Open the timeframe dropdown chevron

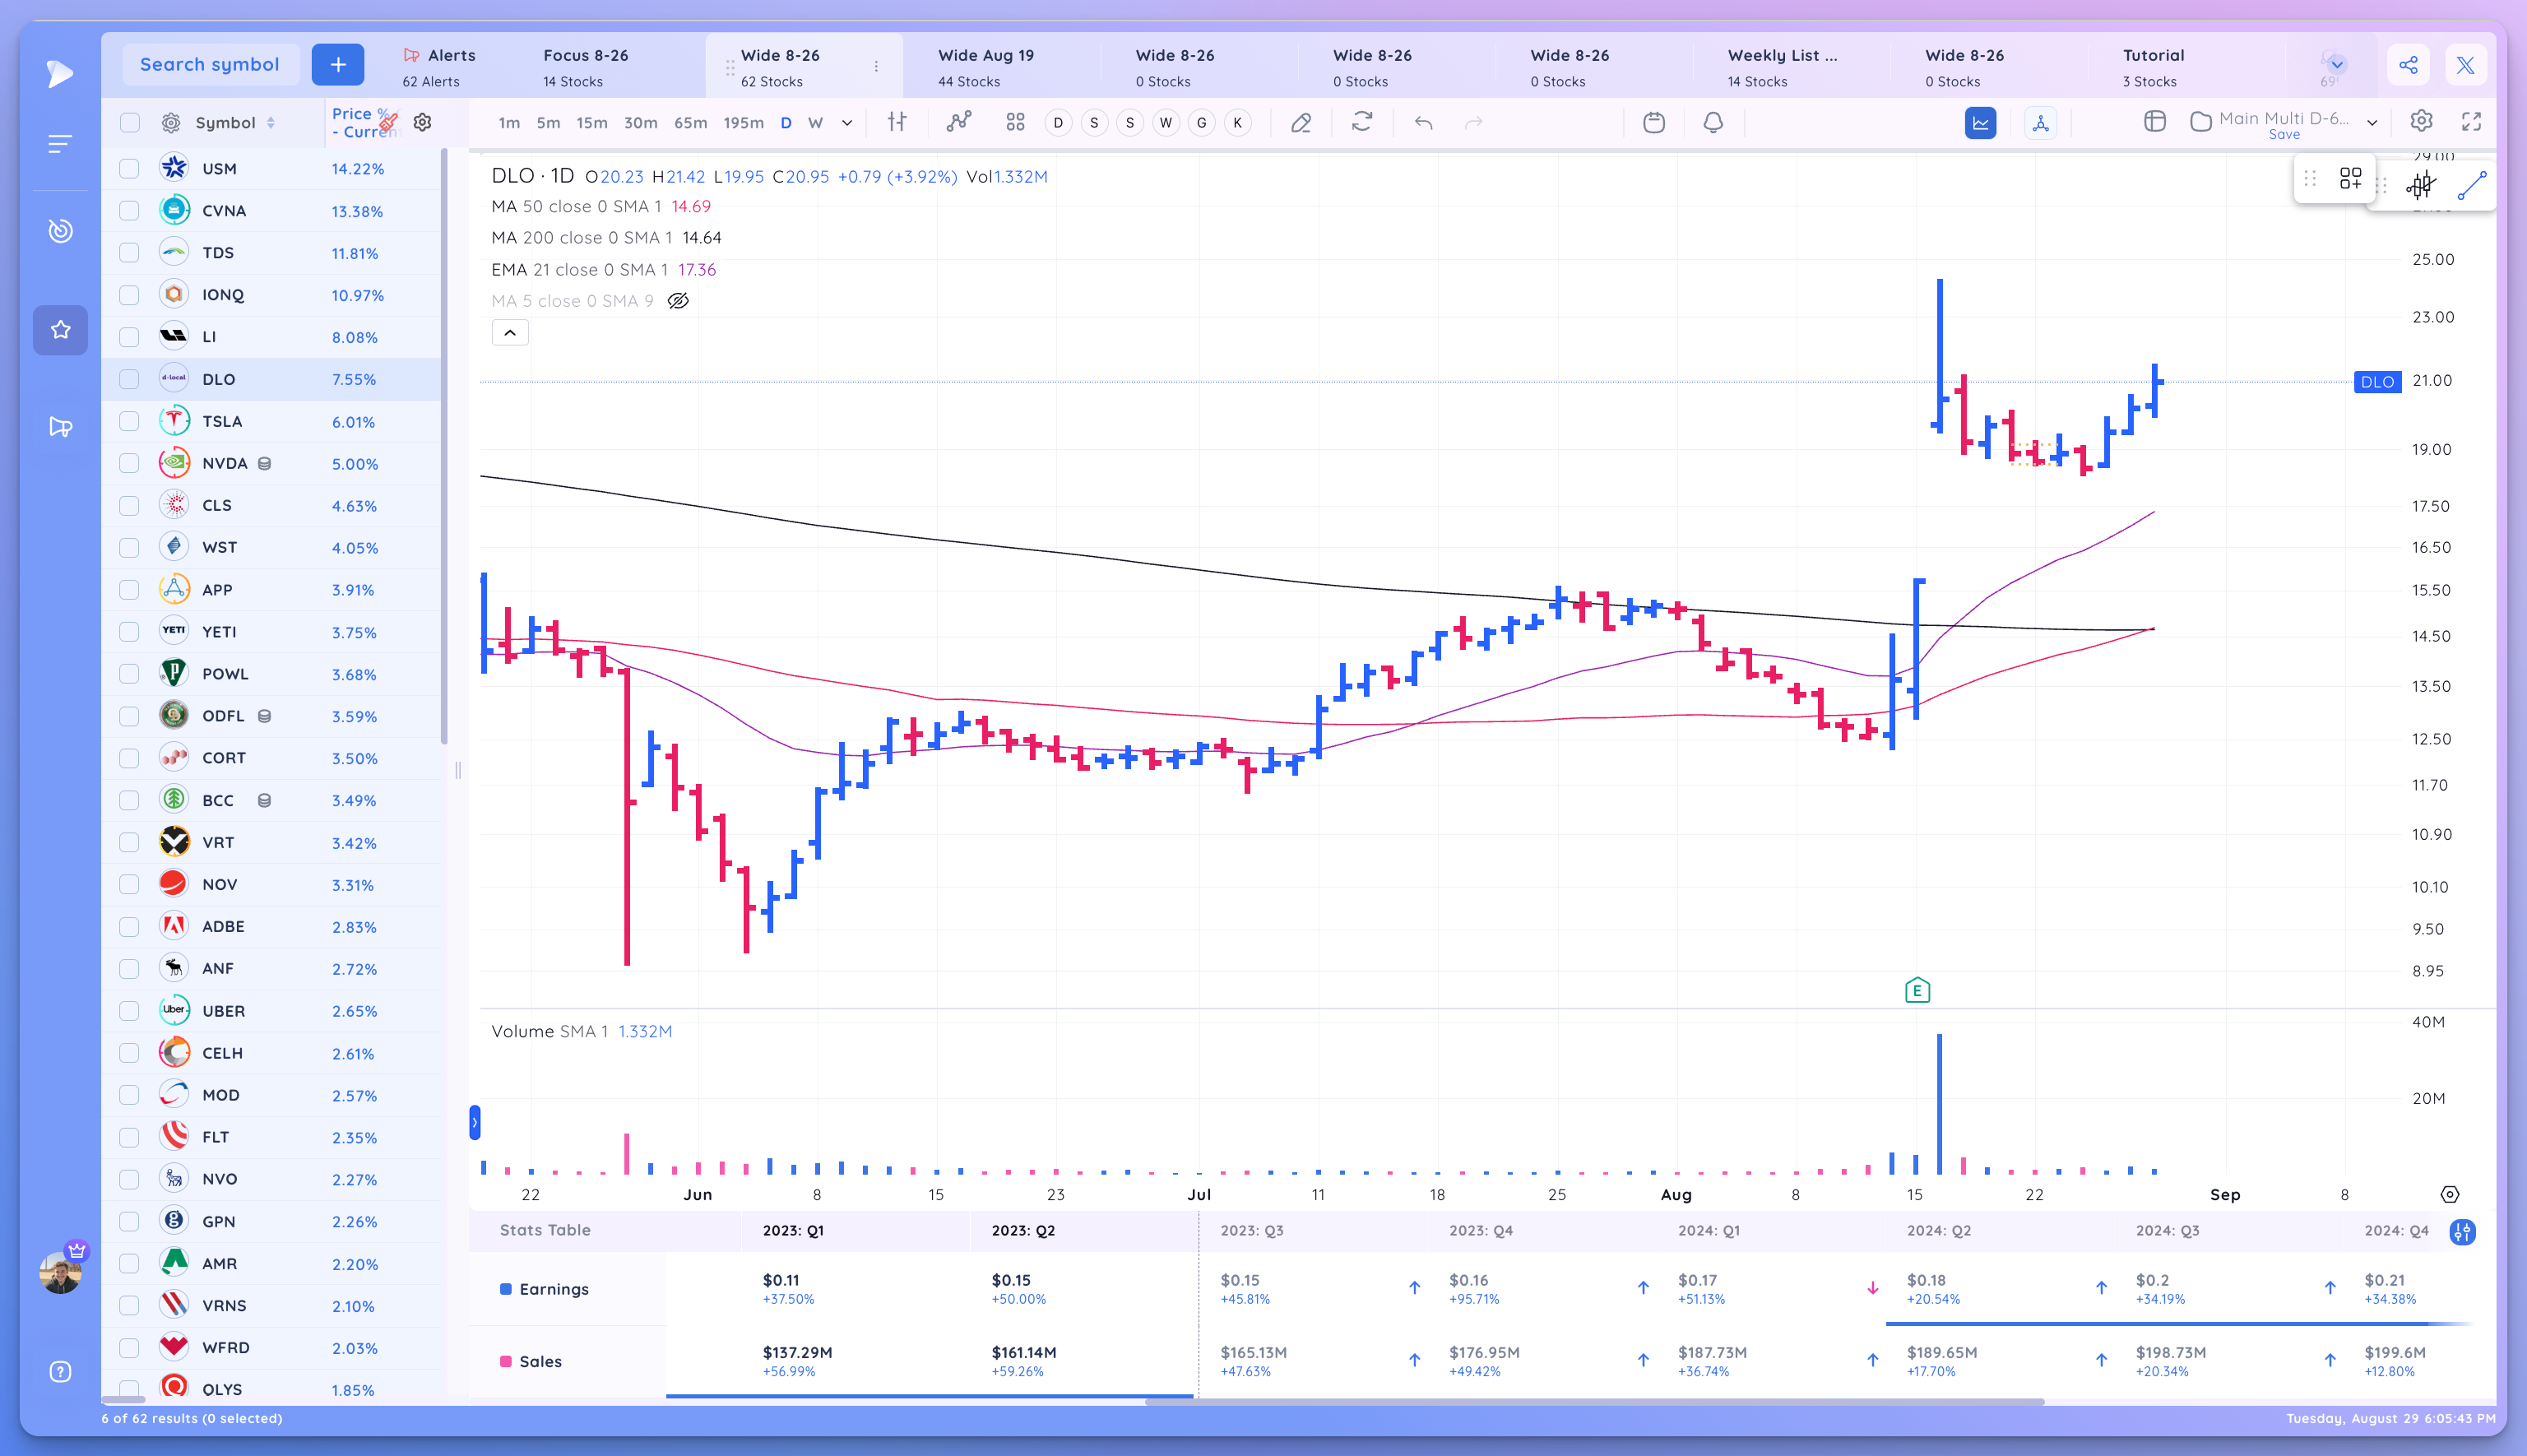pyautogui.click(x=847, y=122)
